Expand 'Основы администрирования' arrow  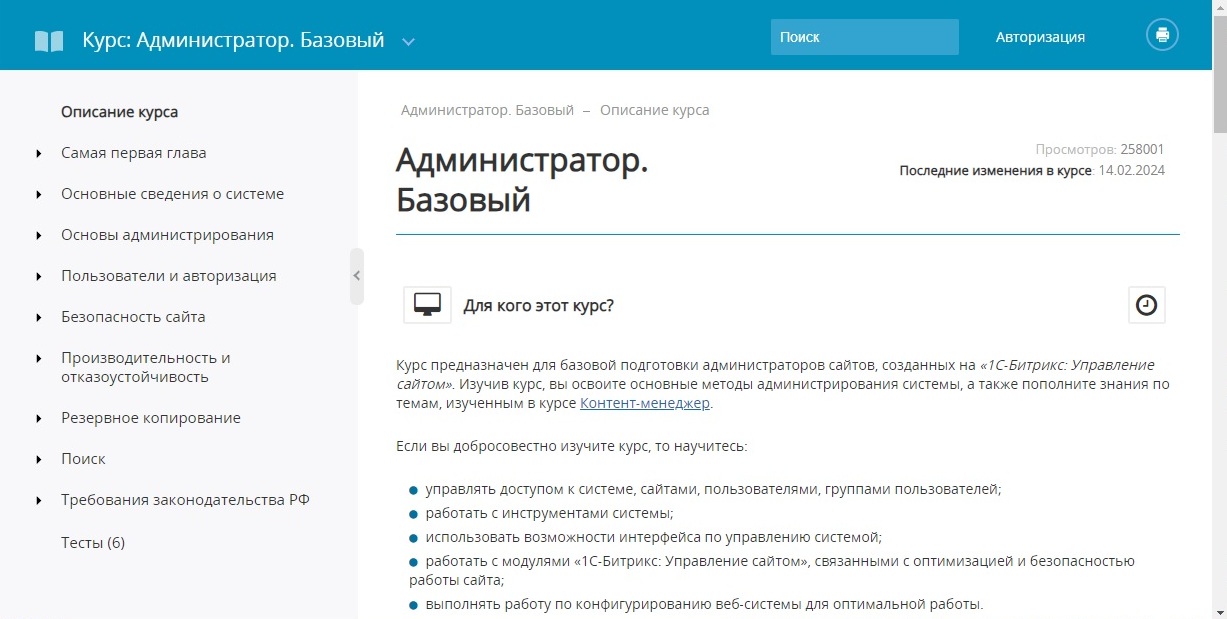[x=38, y=236]
